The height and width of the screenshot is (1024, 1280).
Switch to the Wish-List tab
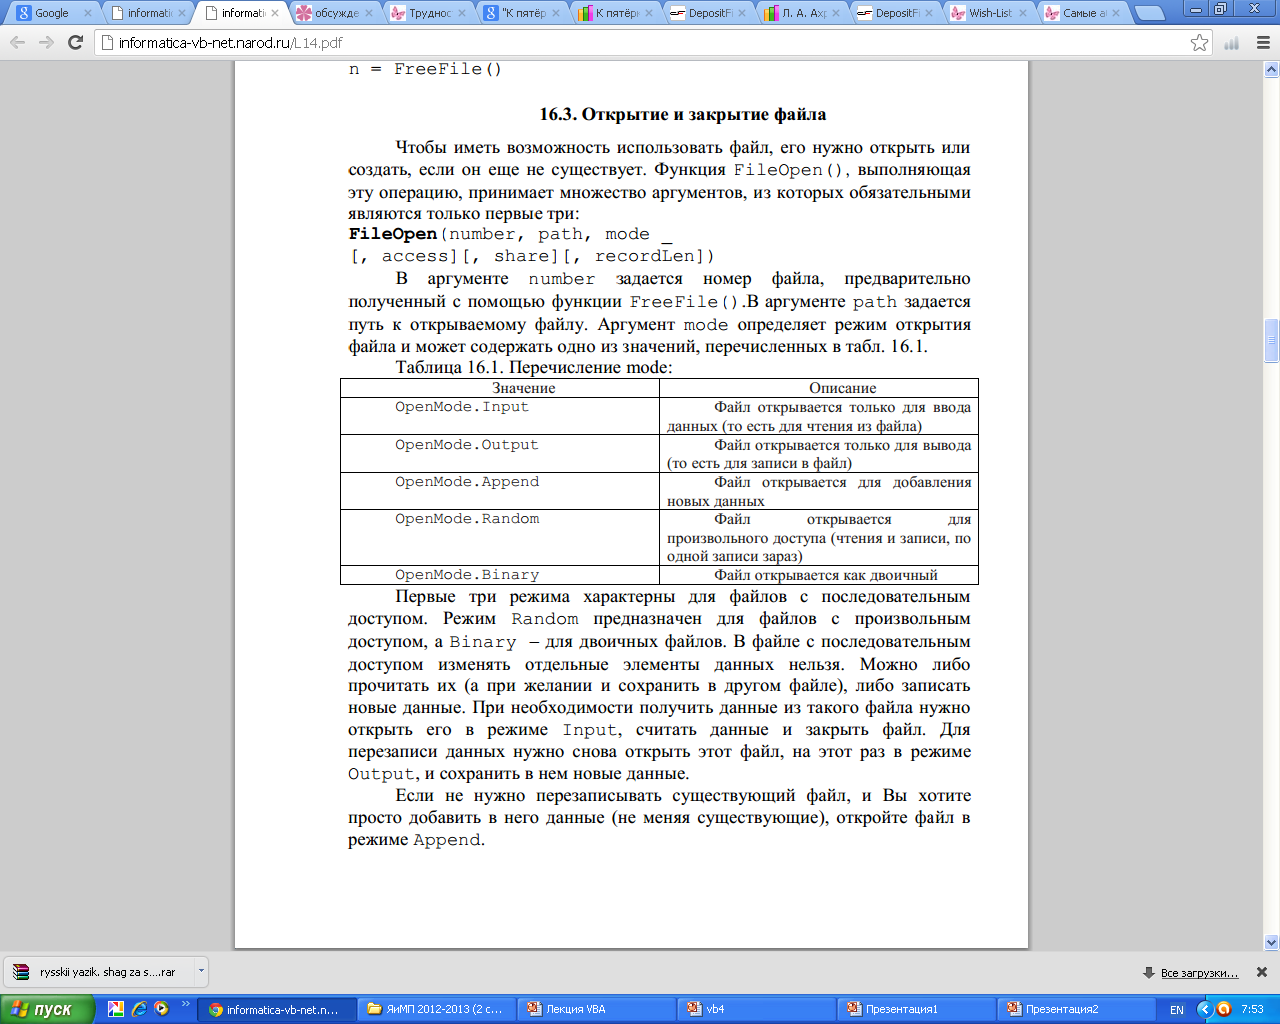(x=988, y=13)
